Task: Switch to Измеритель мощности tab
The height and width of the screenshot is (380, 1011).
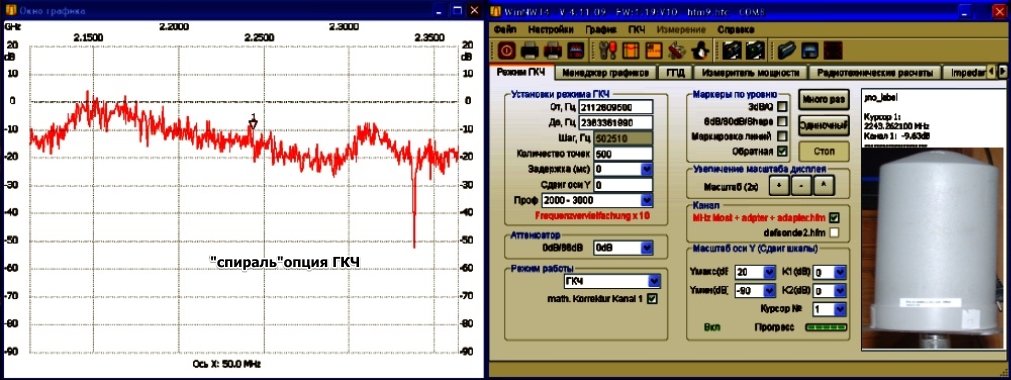Action: tap(752, 73)
